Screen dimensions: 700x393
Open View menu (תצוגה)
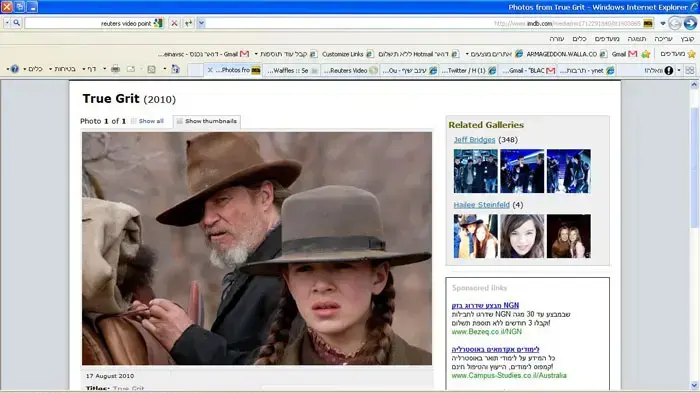click(x=637, y=39)
